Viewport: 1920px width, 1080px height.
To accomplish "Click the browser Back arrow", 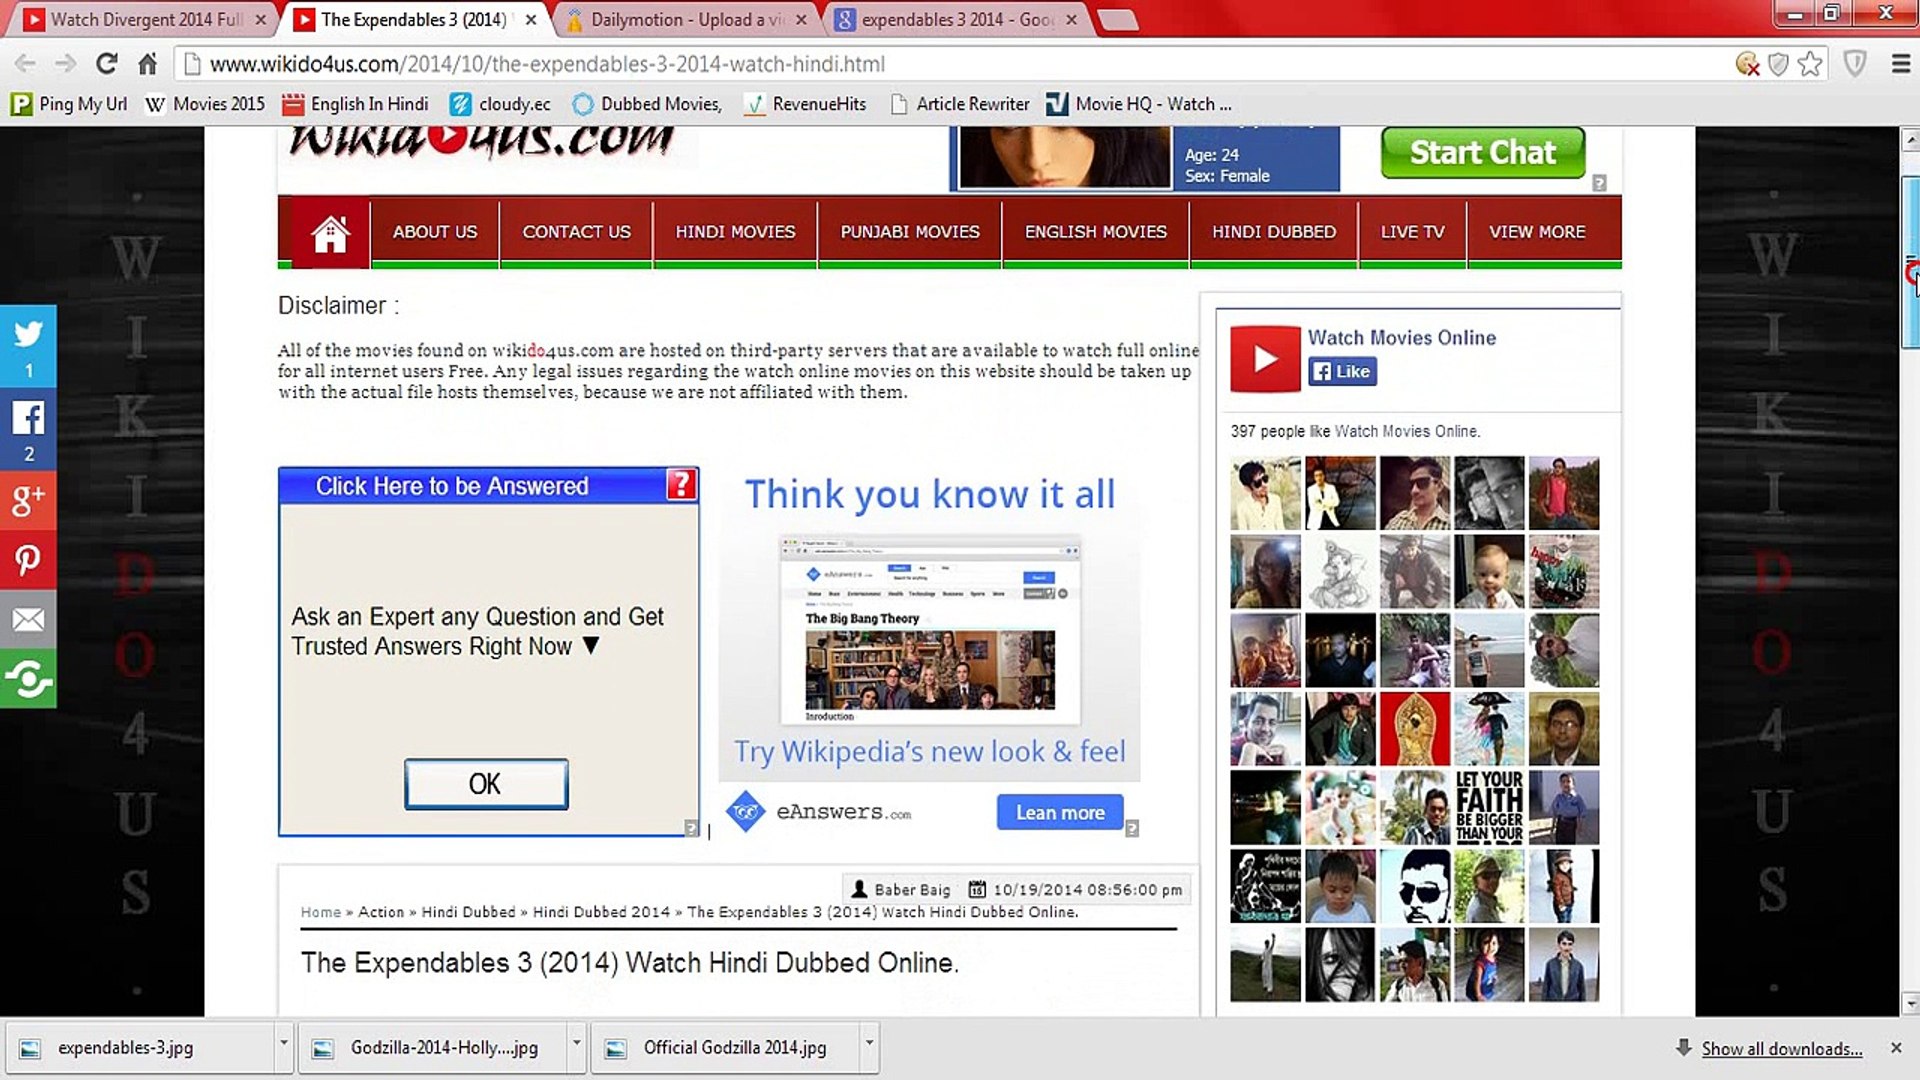I will (25, 64).
